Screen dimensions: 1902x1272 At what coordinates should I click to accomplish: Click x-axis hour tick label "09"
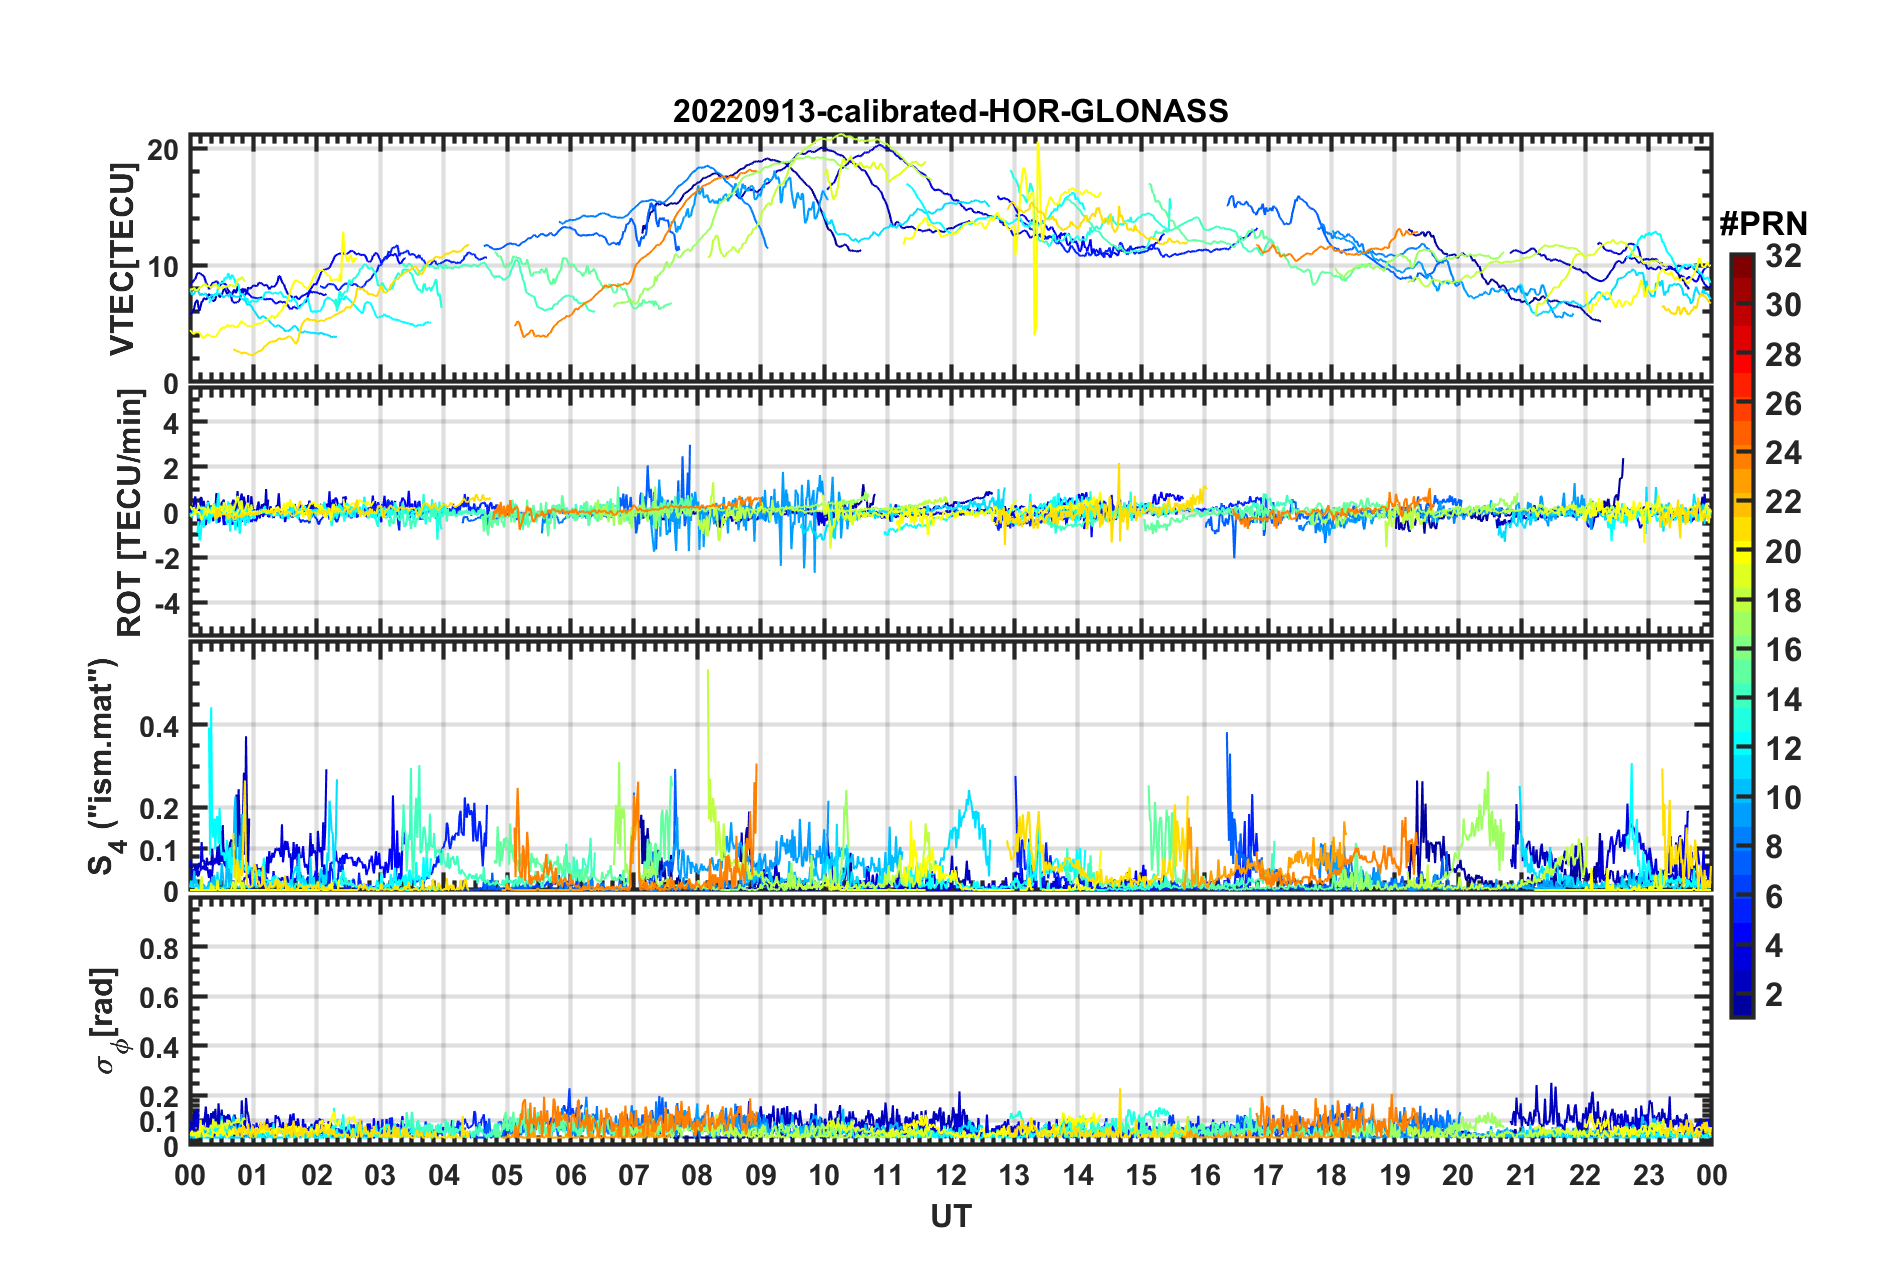[x=761, y=1175]
